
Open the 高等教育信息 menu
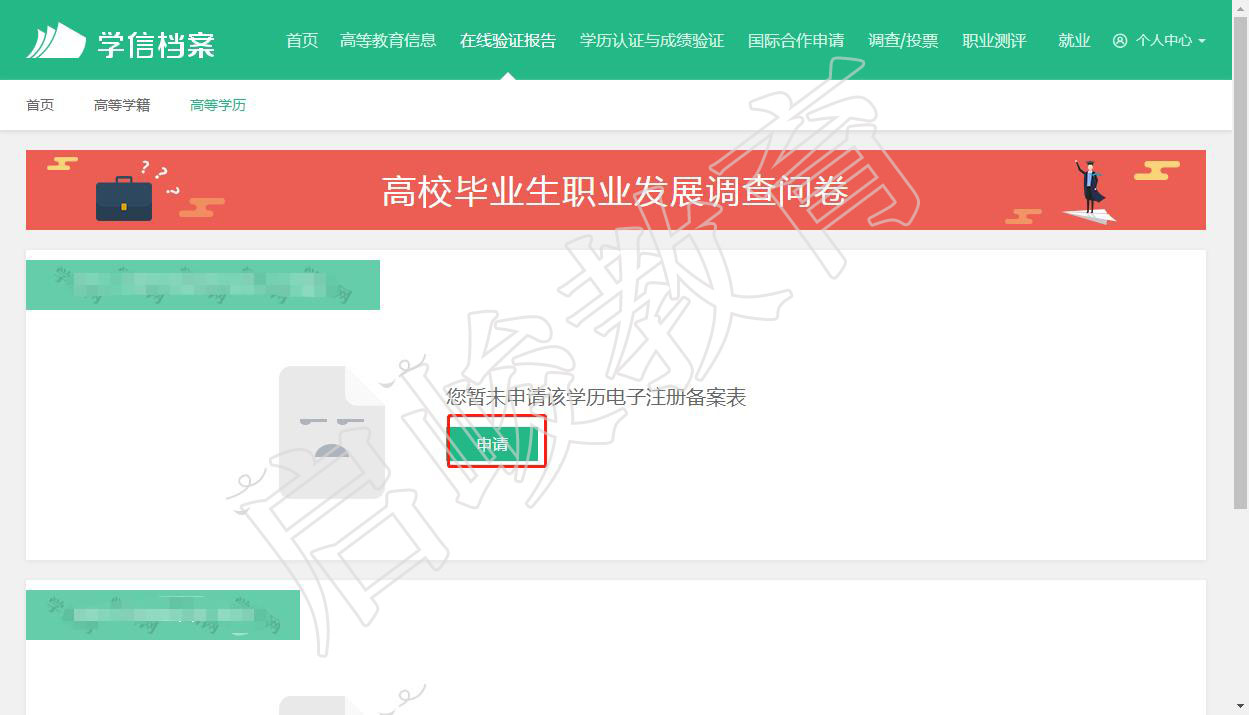pyautogui.click(x=388, y=41)
